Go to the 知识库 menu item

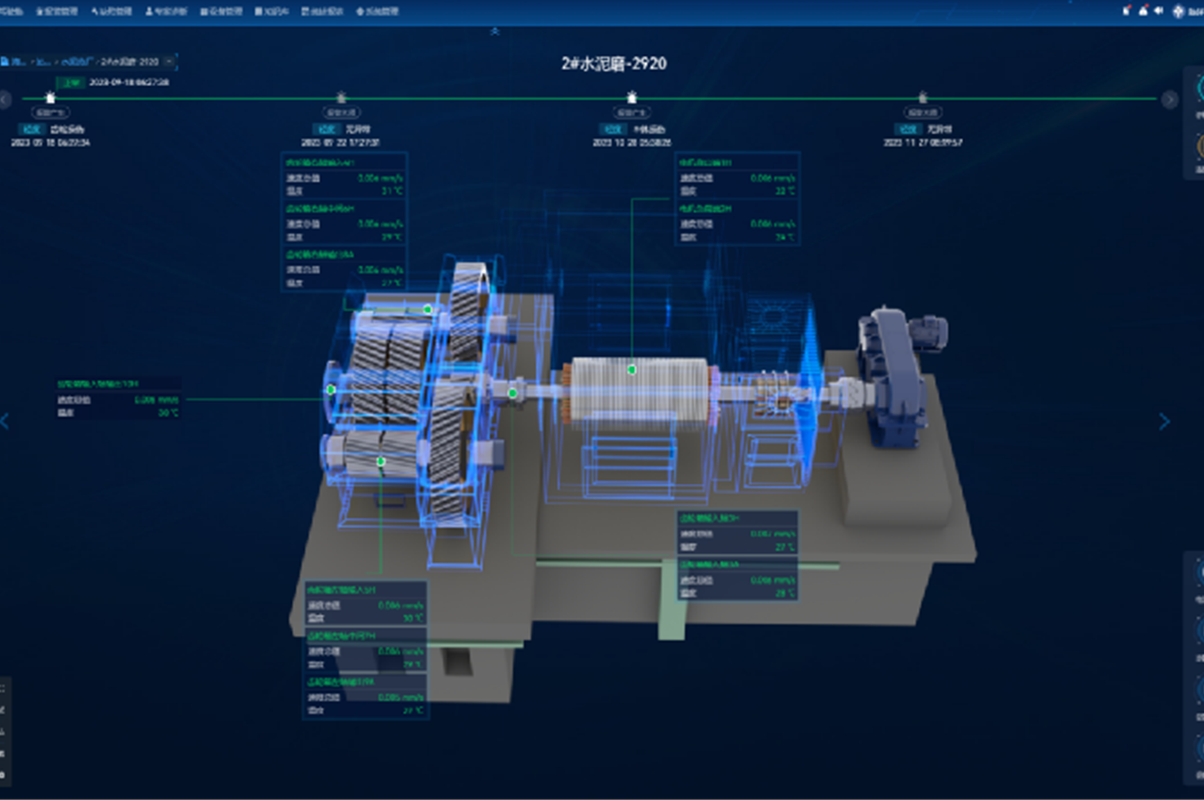pos(271,12)
